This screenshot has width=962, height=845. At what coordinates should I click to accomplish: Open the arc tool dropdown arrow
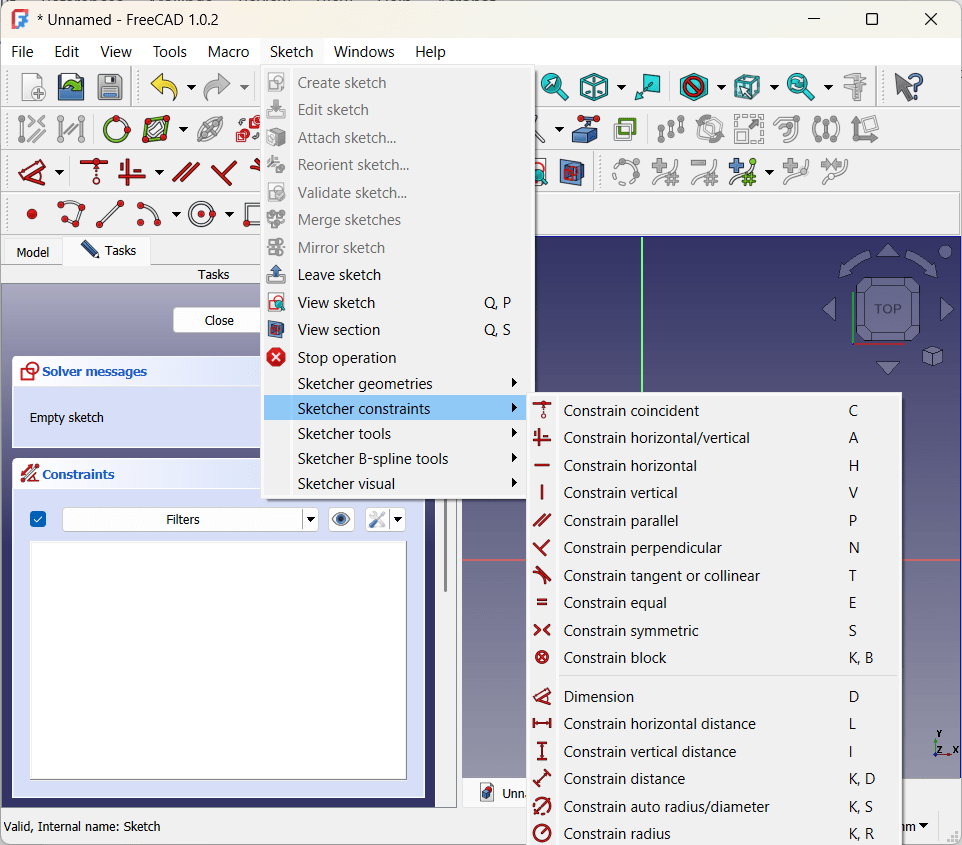pyautogui.click(x=177, y=215)
